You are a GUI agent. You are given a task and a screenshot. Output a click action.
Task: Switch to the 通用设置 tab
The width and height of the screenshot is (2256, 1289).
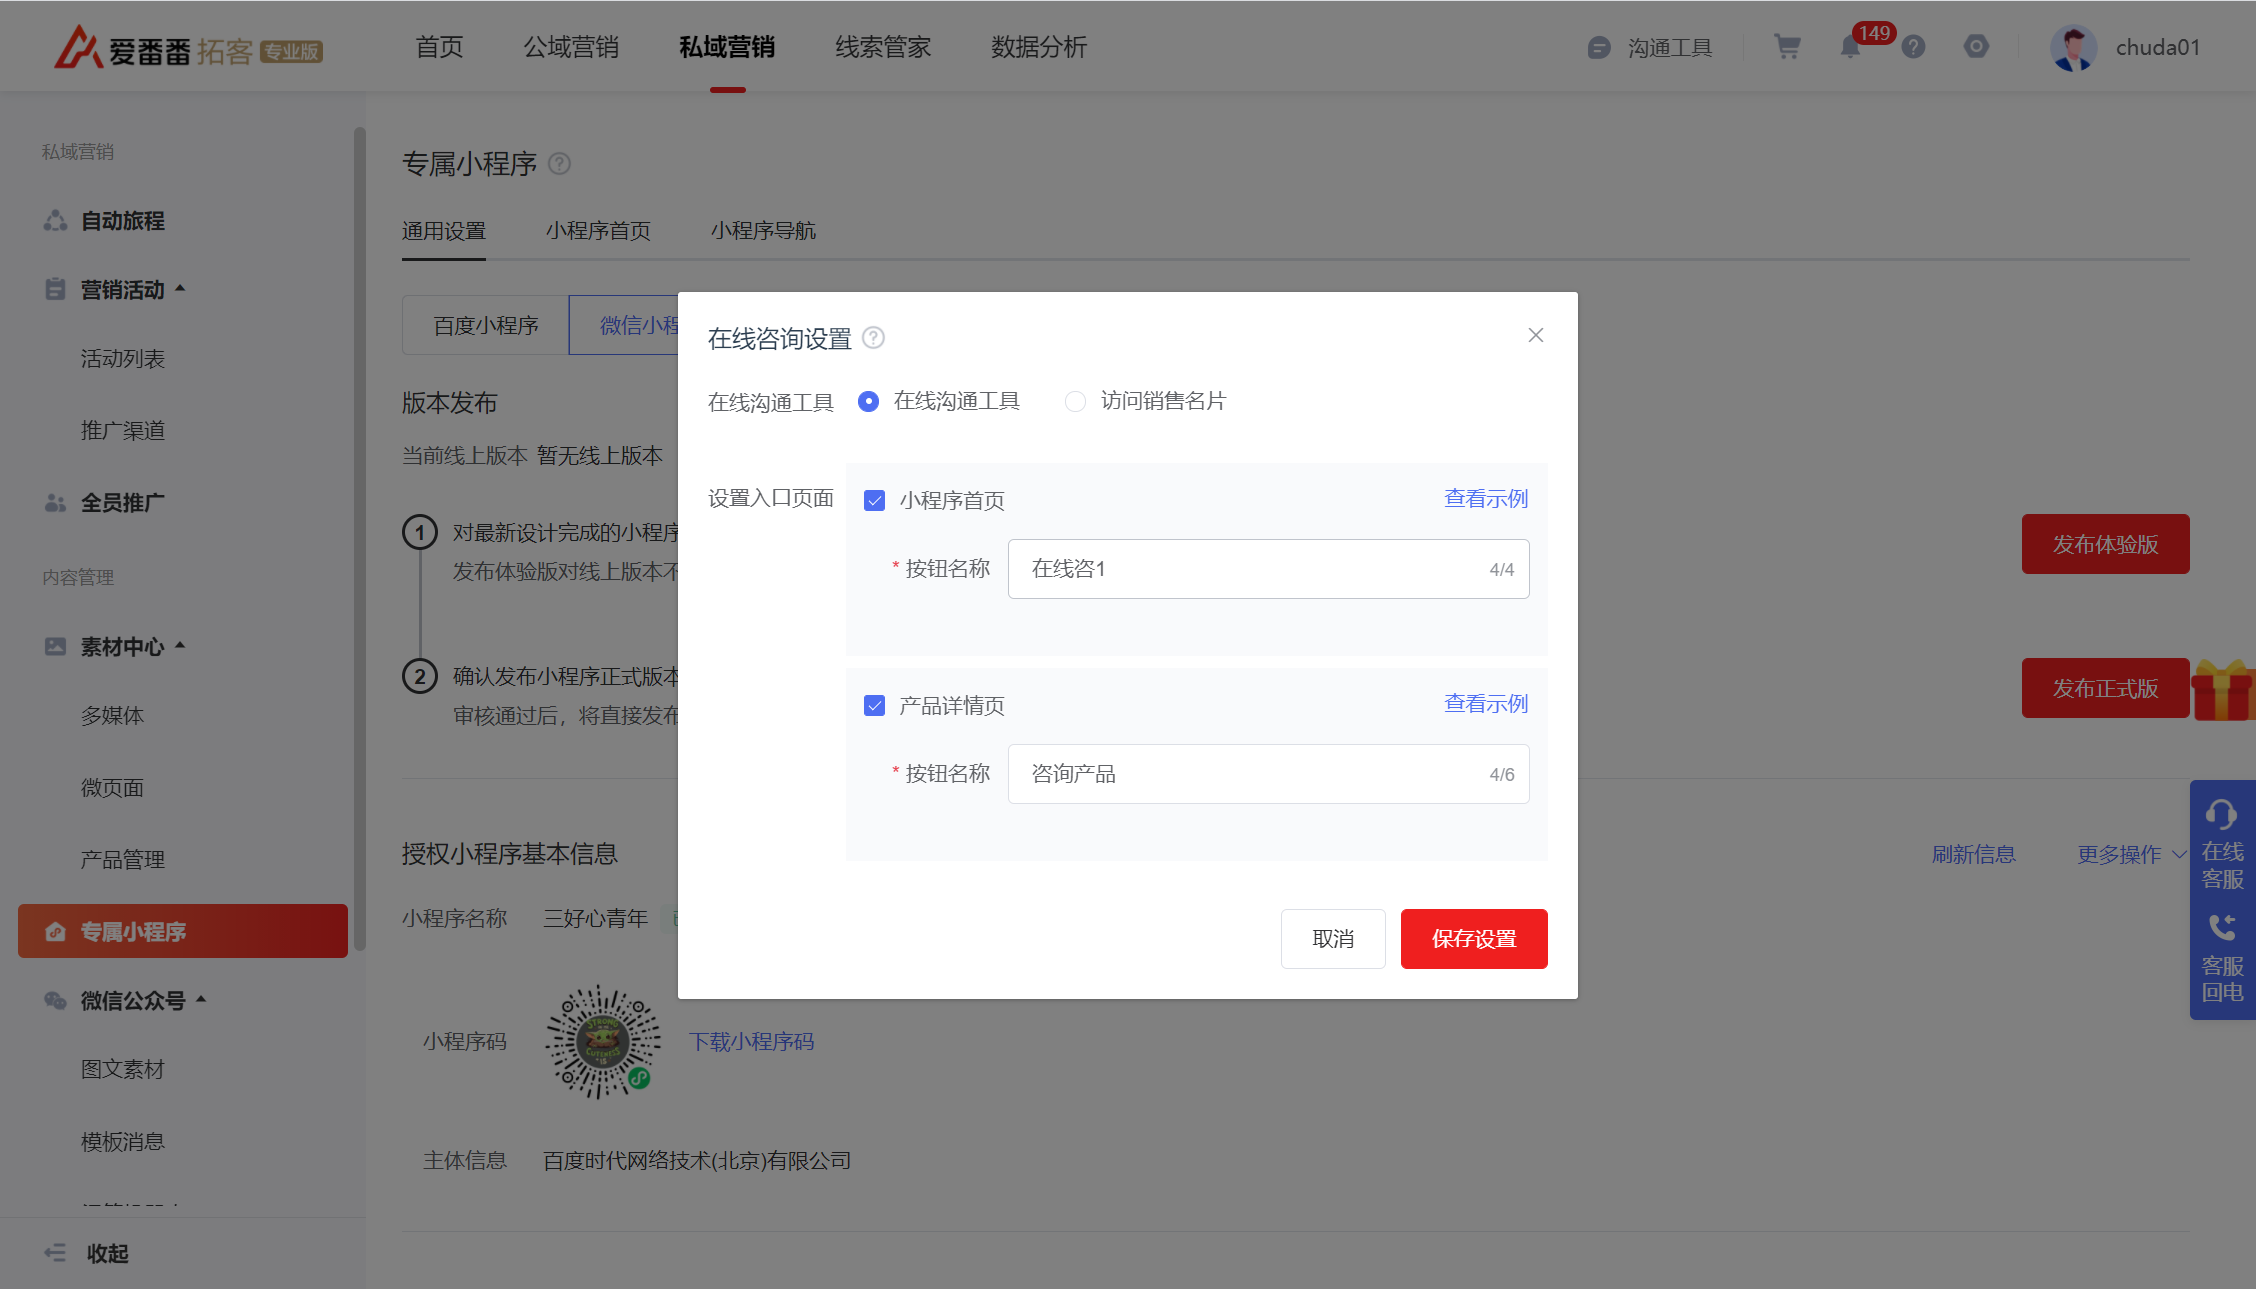click(444, 231)
